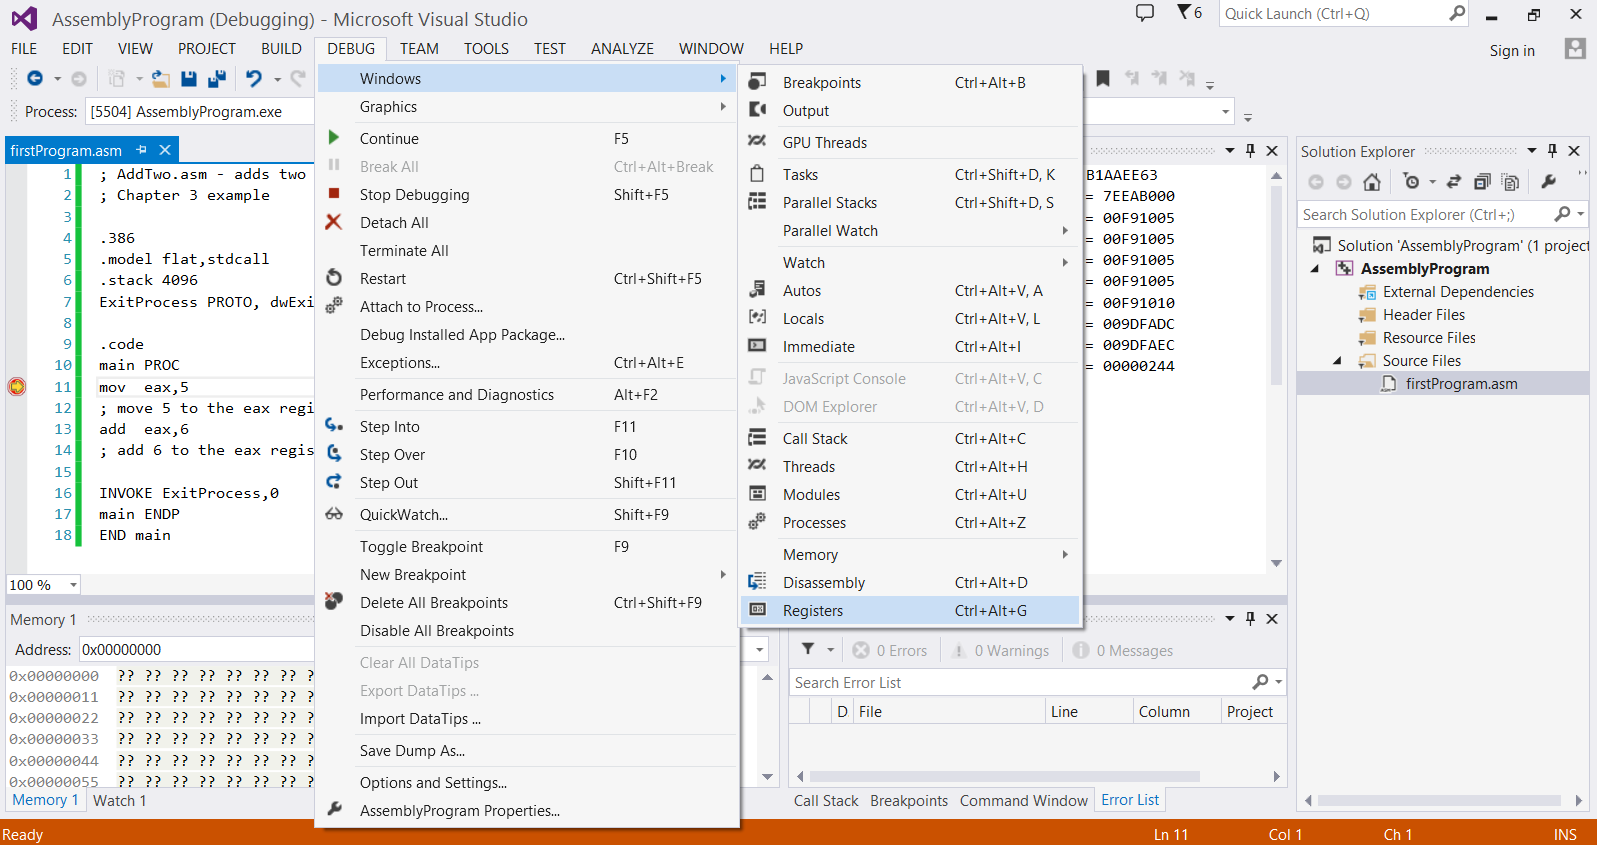Expand the Parallel Watch submenu
Viewport: 1597px width, 845px height.
(x=911, y=231)
